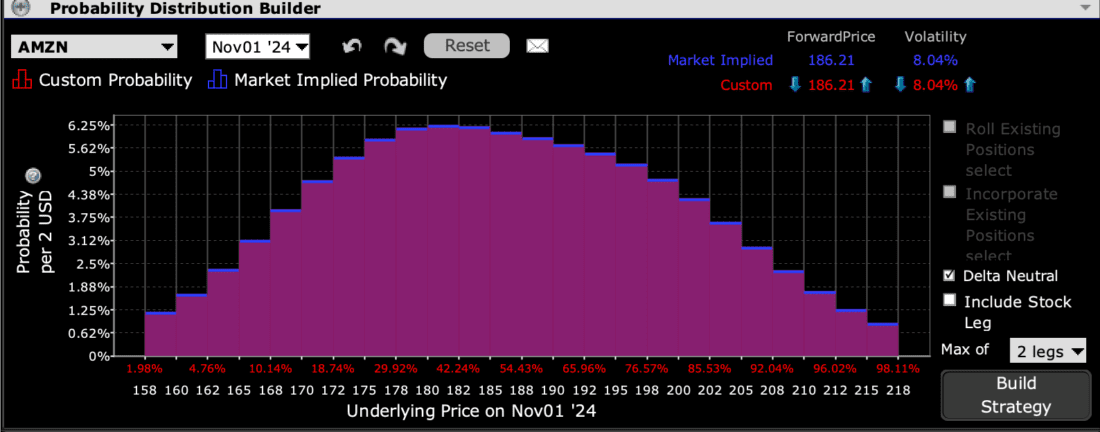
Task: Click the Underlying Price on Nov01 '24 axis title
Action: coord(471,410)
